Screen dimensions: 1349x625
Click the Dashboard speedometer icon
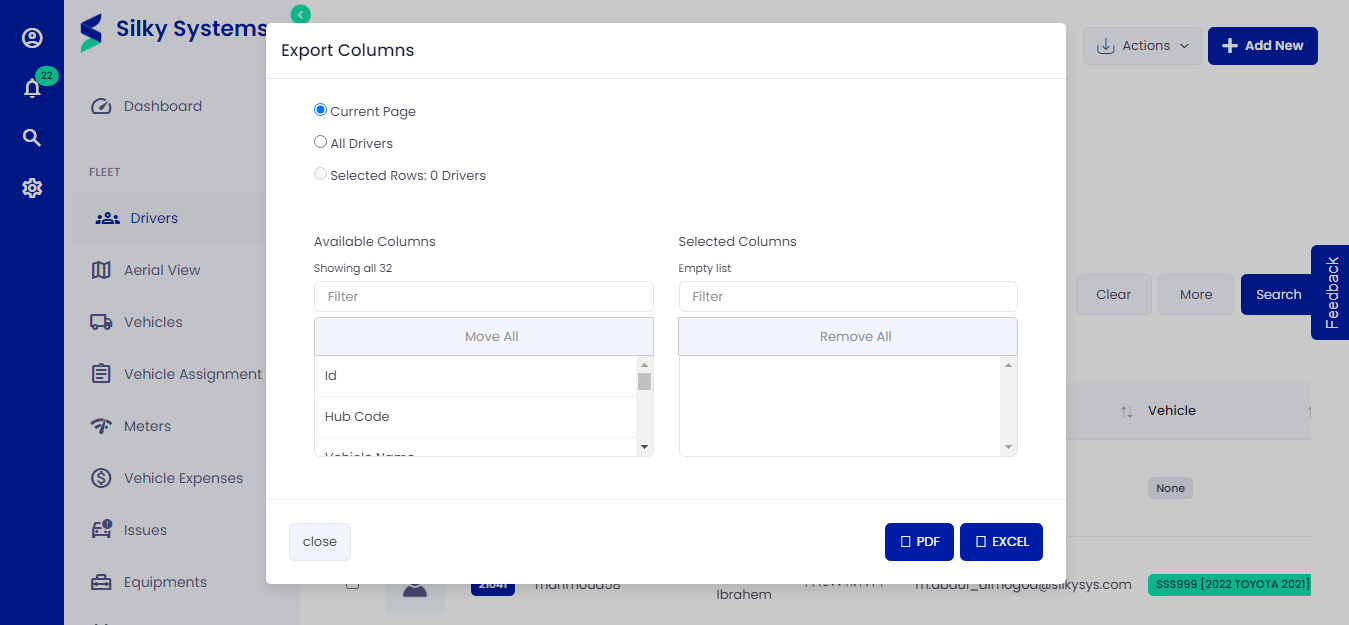tap(101, 107)
